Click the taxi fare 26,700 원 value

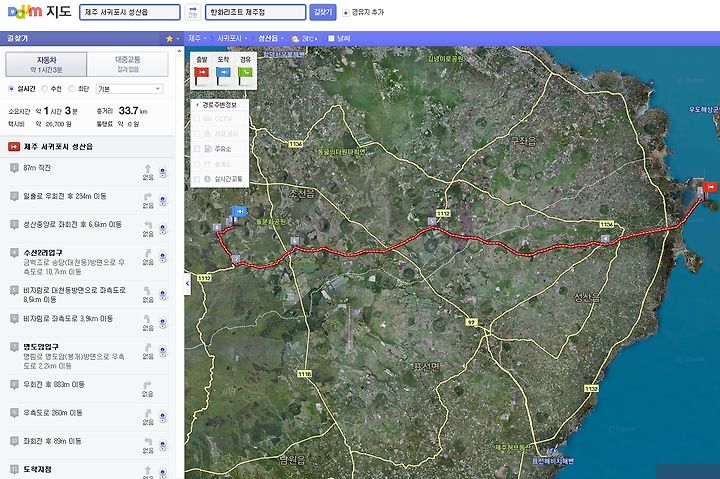pyautogui.click(x=58, y=124)
